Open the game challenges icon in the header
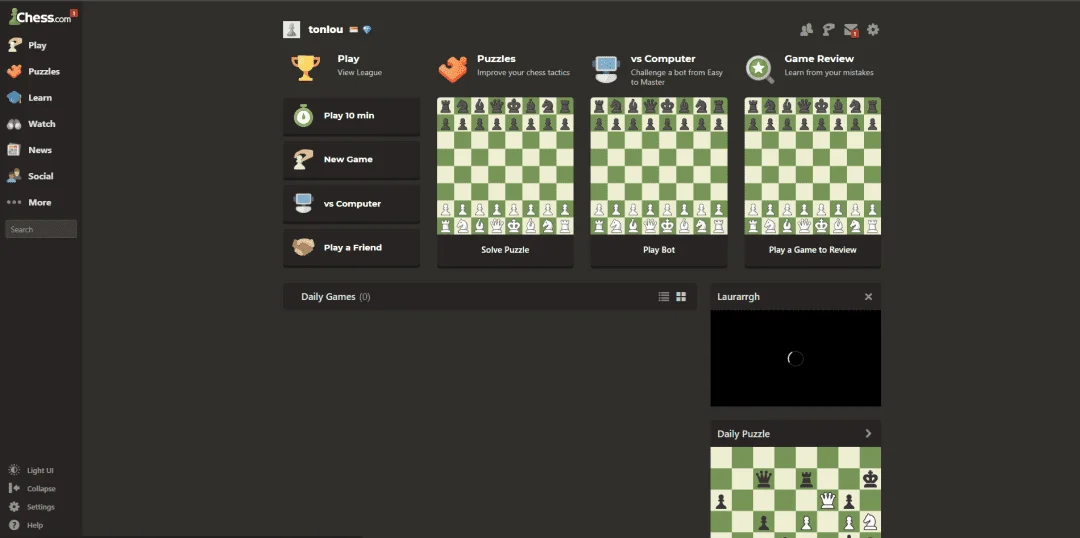This screenshot has width=1080, height=538. pos(829,30)
